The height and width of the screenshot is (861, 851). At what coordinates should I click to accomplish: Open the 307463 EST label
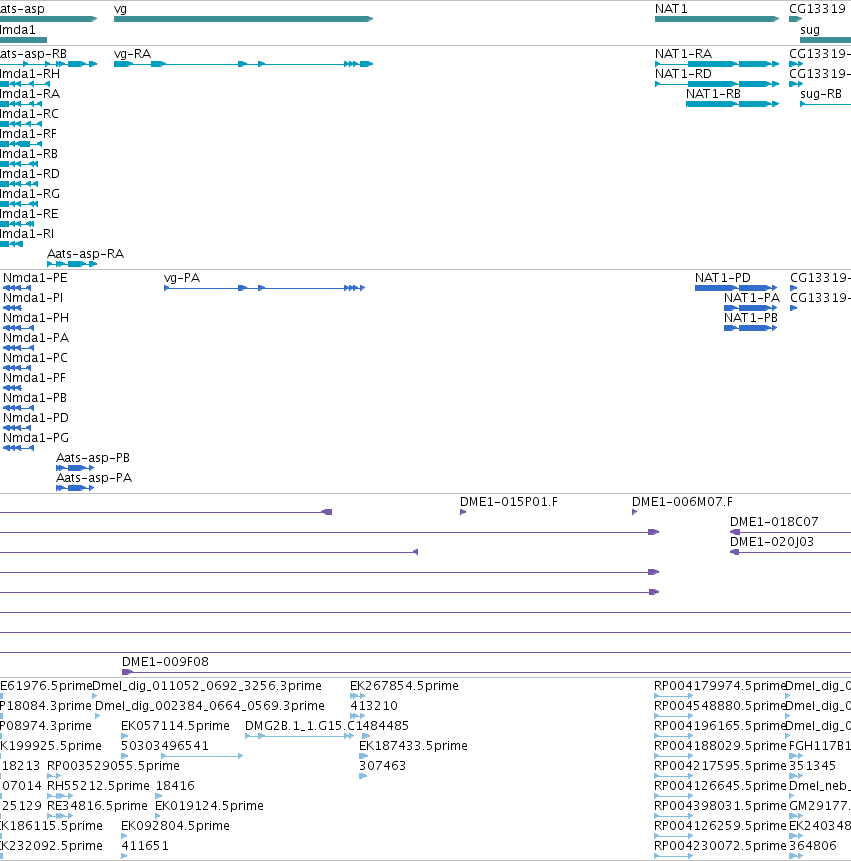pyautogui.click(x=382, y=765)
